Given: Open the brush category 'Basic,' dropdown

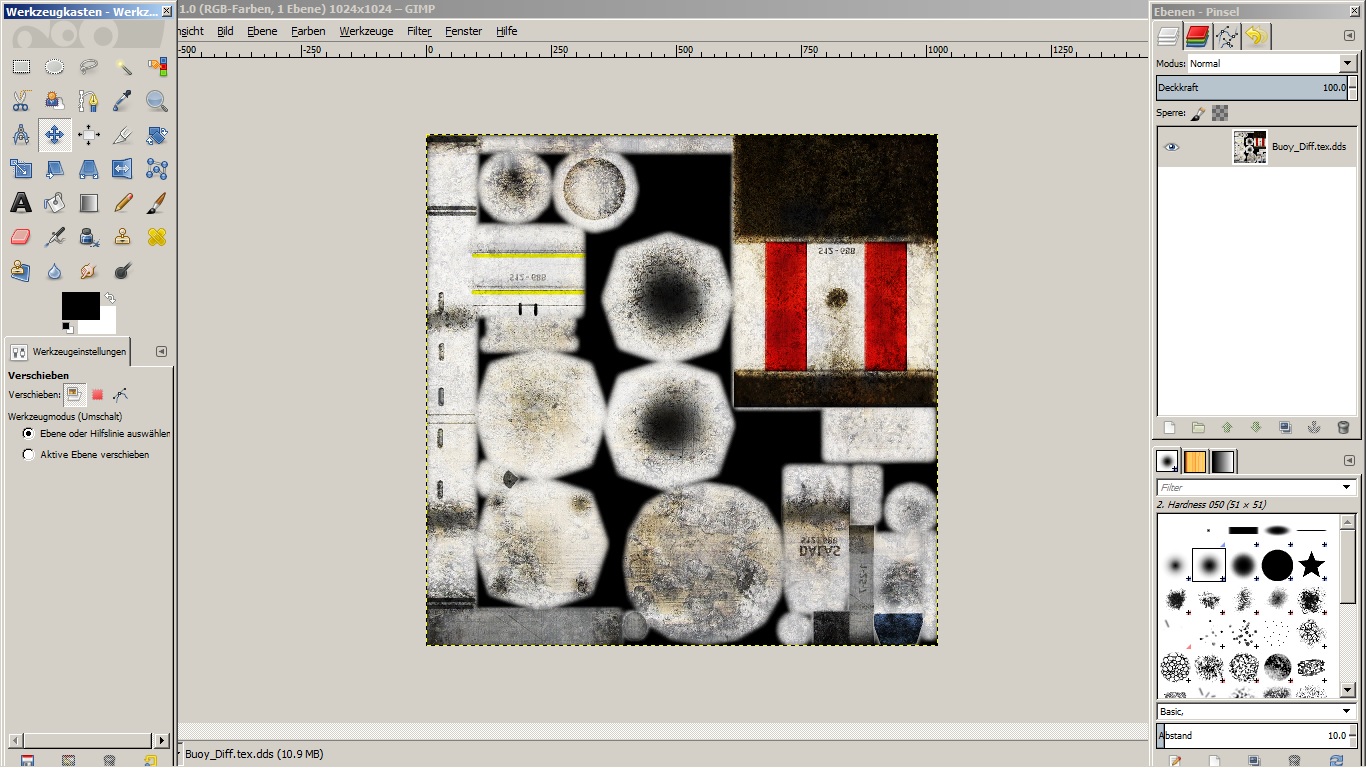Looking at the screenshot, I should (1346, 711).
